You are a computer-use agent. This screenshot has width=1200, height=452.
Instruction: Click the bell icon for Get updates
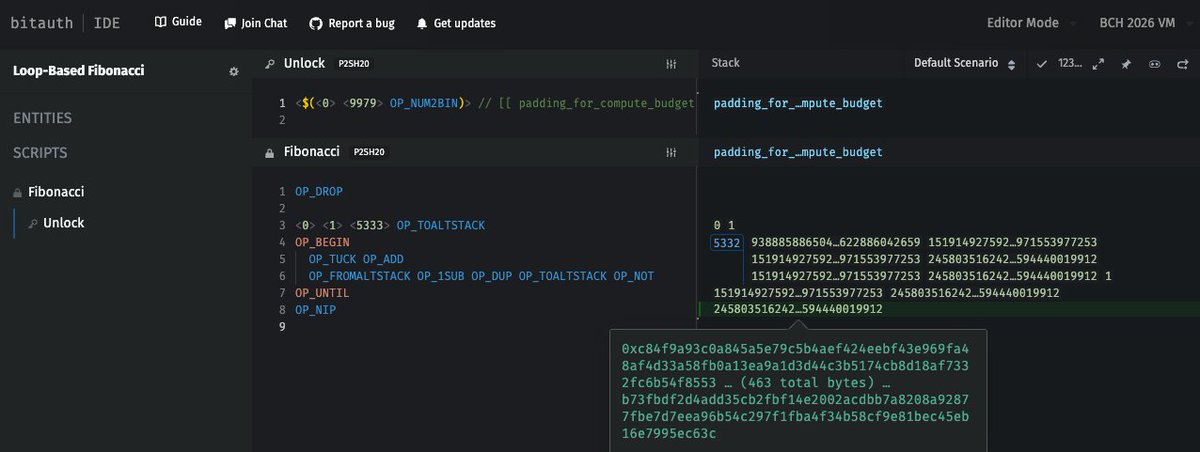click(422, 22)
